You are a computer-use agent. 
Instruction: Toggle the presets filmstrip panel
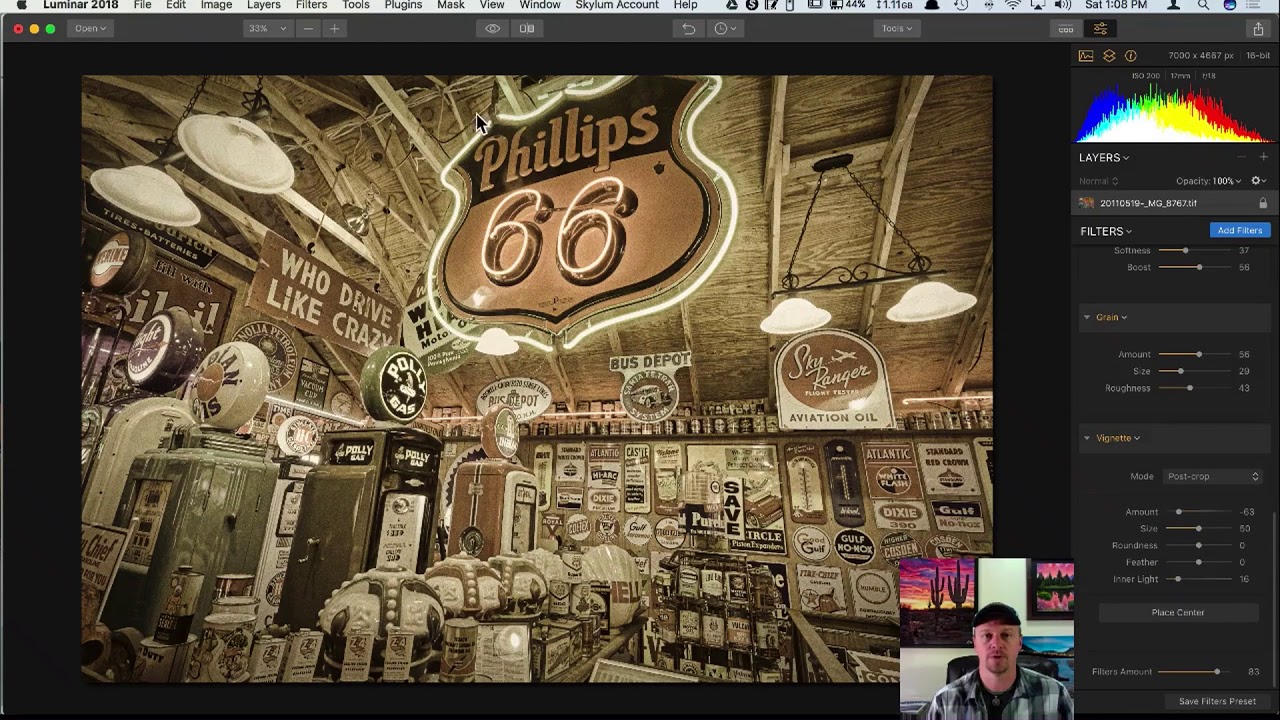point(1066,28)
